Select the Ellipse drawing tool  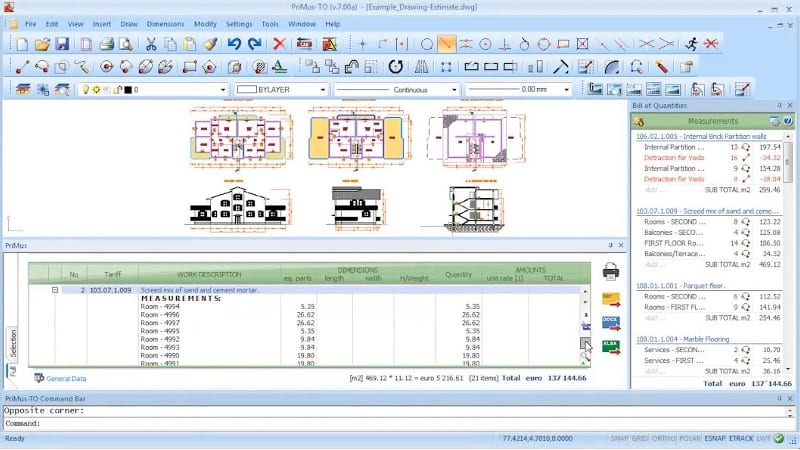145,67
